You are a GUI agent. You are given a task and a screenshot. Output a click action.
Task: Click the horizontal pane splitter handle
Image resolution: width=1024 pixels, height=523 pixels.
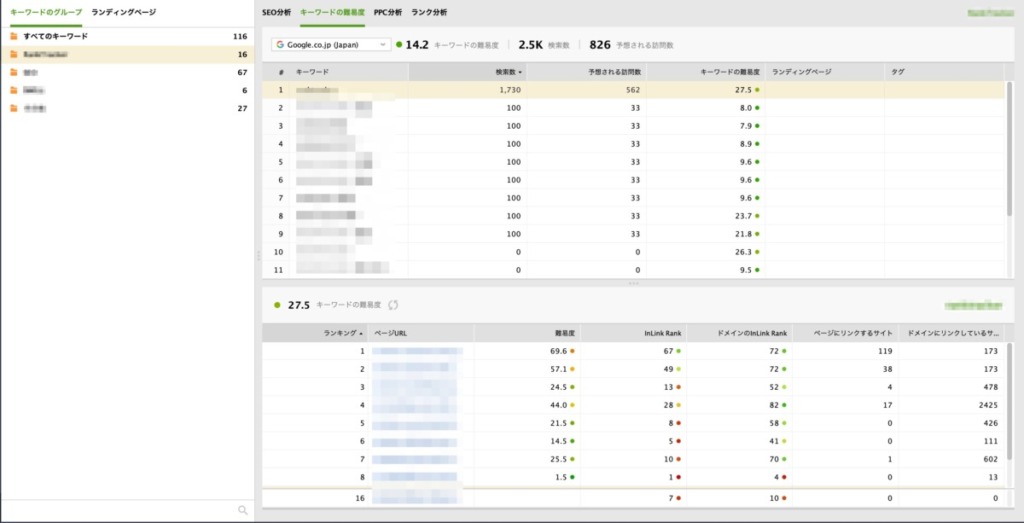click(633, 283)
